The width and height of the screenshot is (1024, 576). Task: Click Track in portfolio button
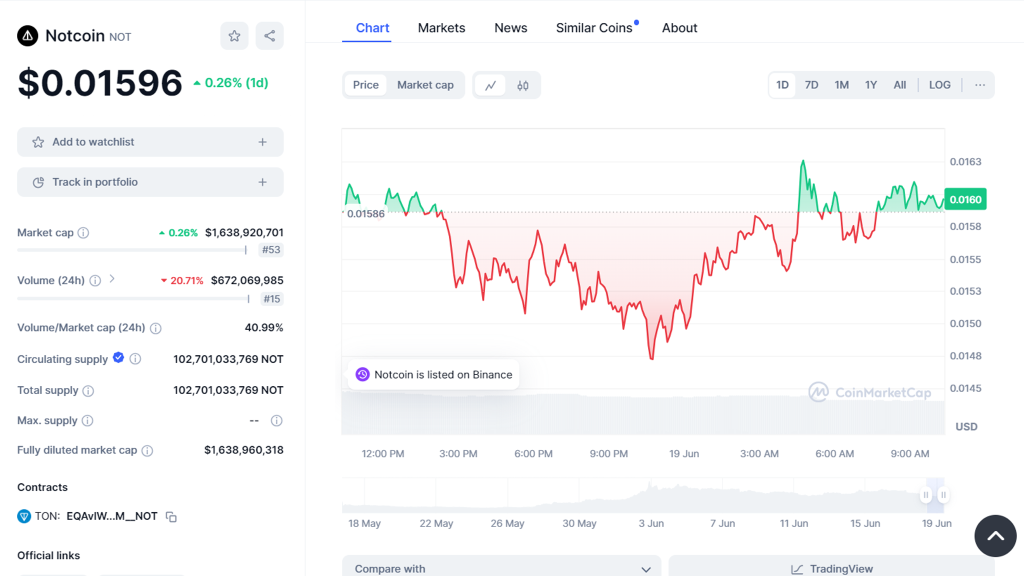[x=150, y=182]
